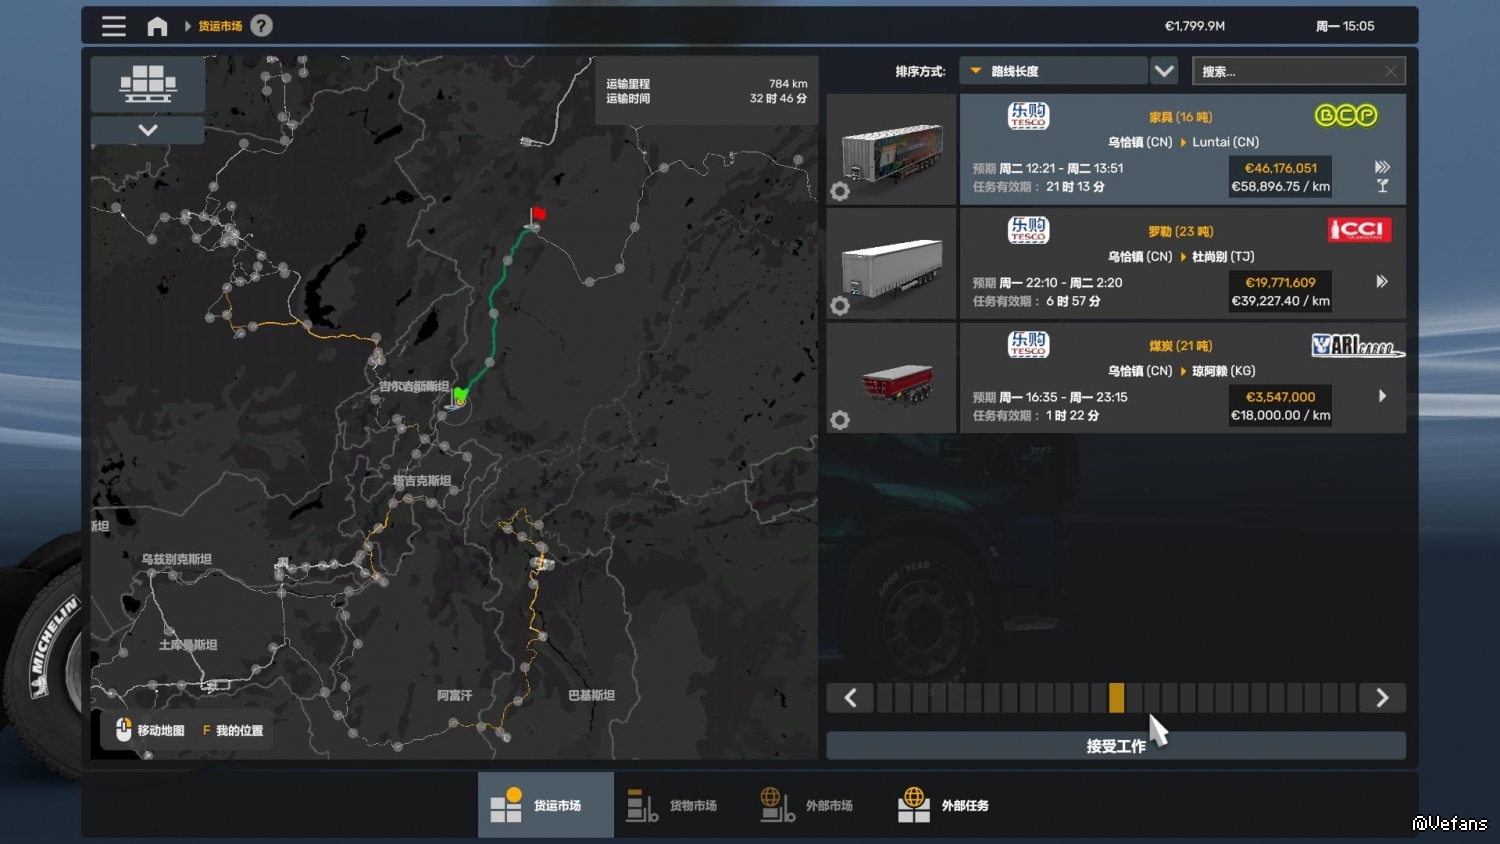This screenshot has height=844, width=1500.
Task: Click the VARI cargo company logo
Action: 1358,345
